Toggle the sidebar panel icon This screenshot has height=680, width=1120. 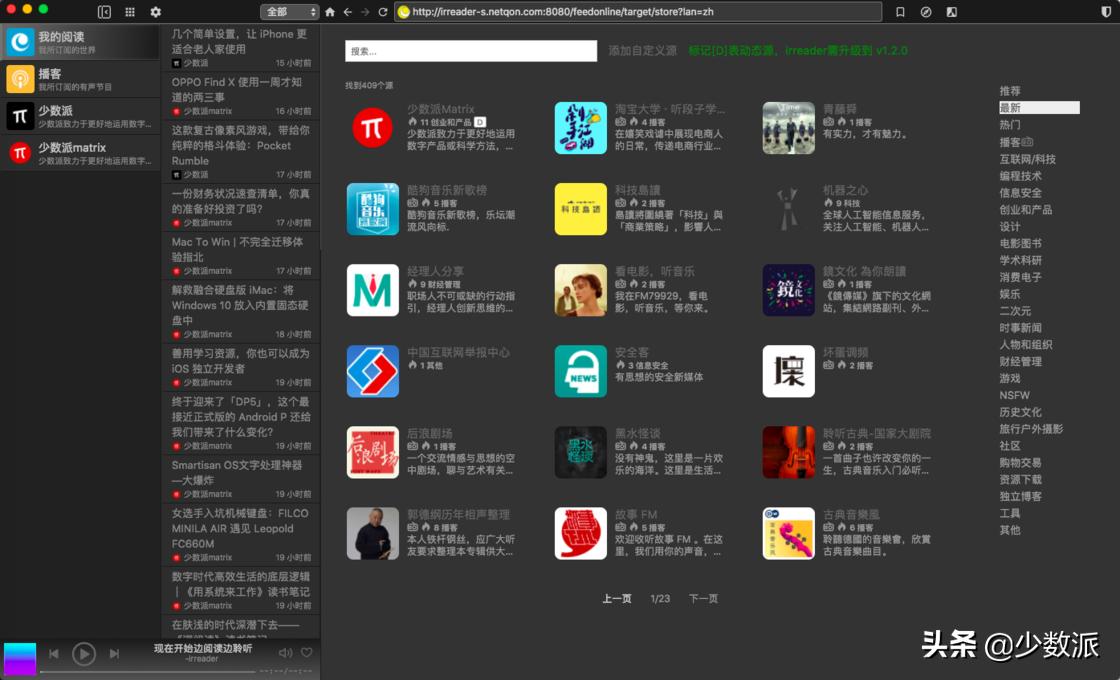click(105, 12)
